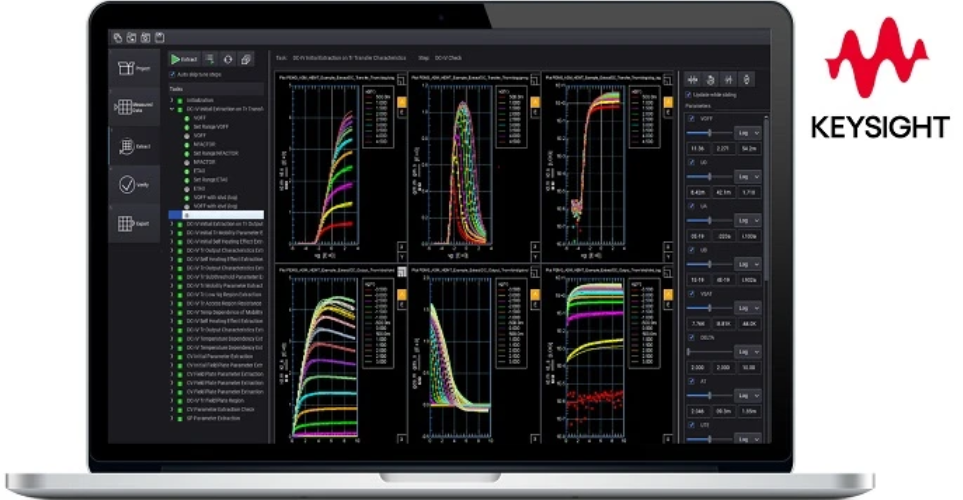963x500 pixels.
Task: Open the Export sidebar section
Action: [134, 224]
